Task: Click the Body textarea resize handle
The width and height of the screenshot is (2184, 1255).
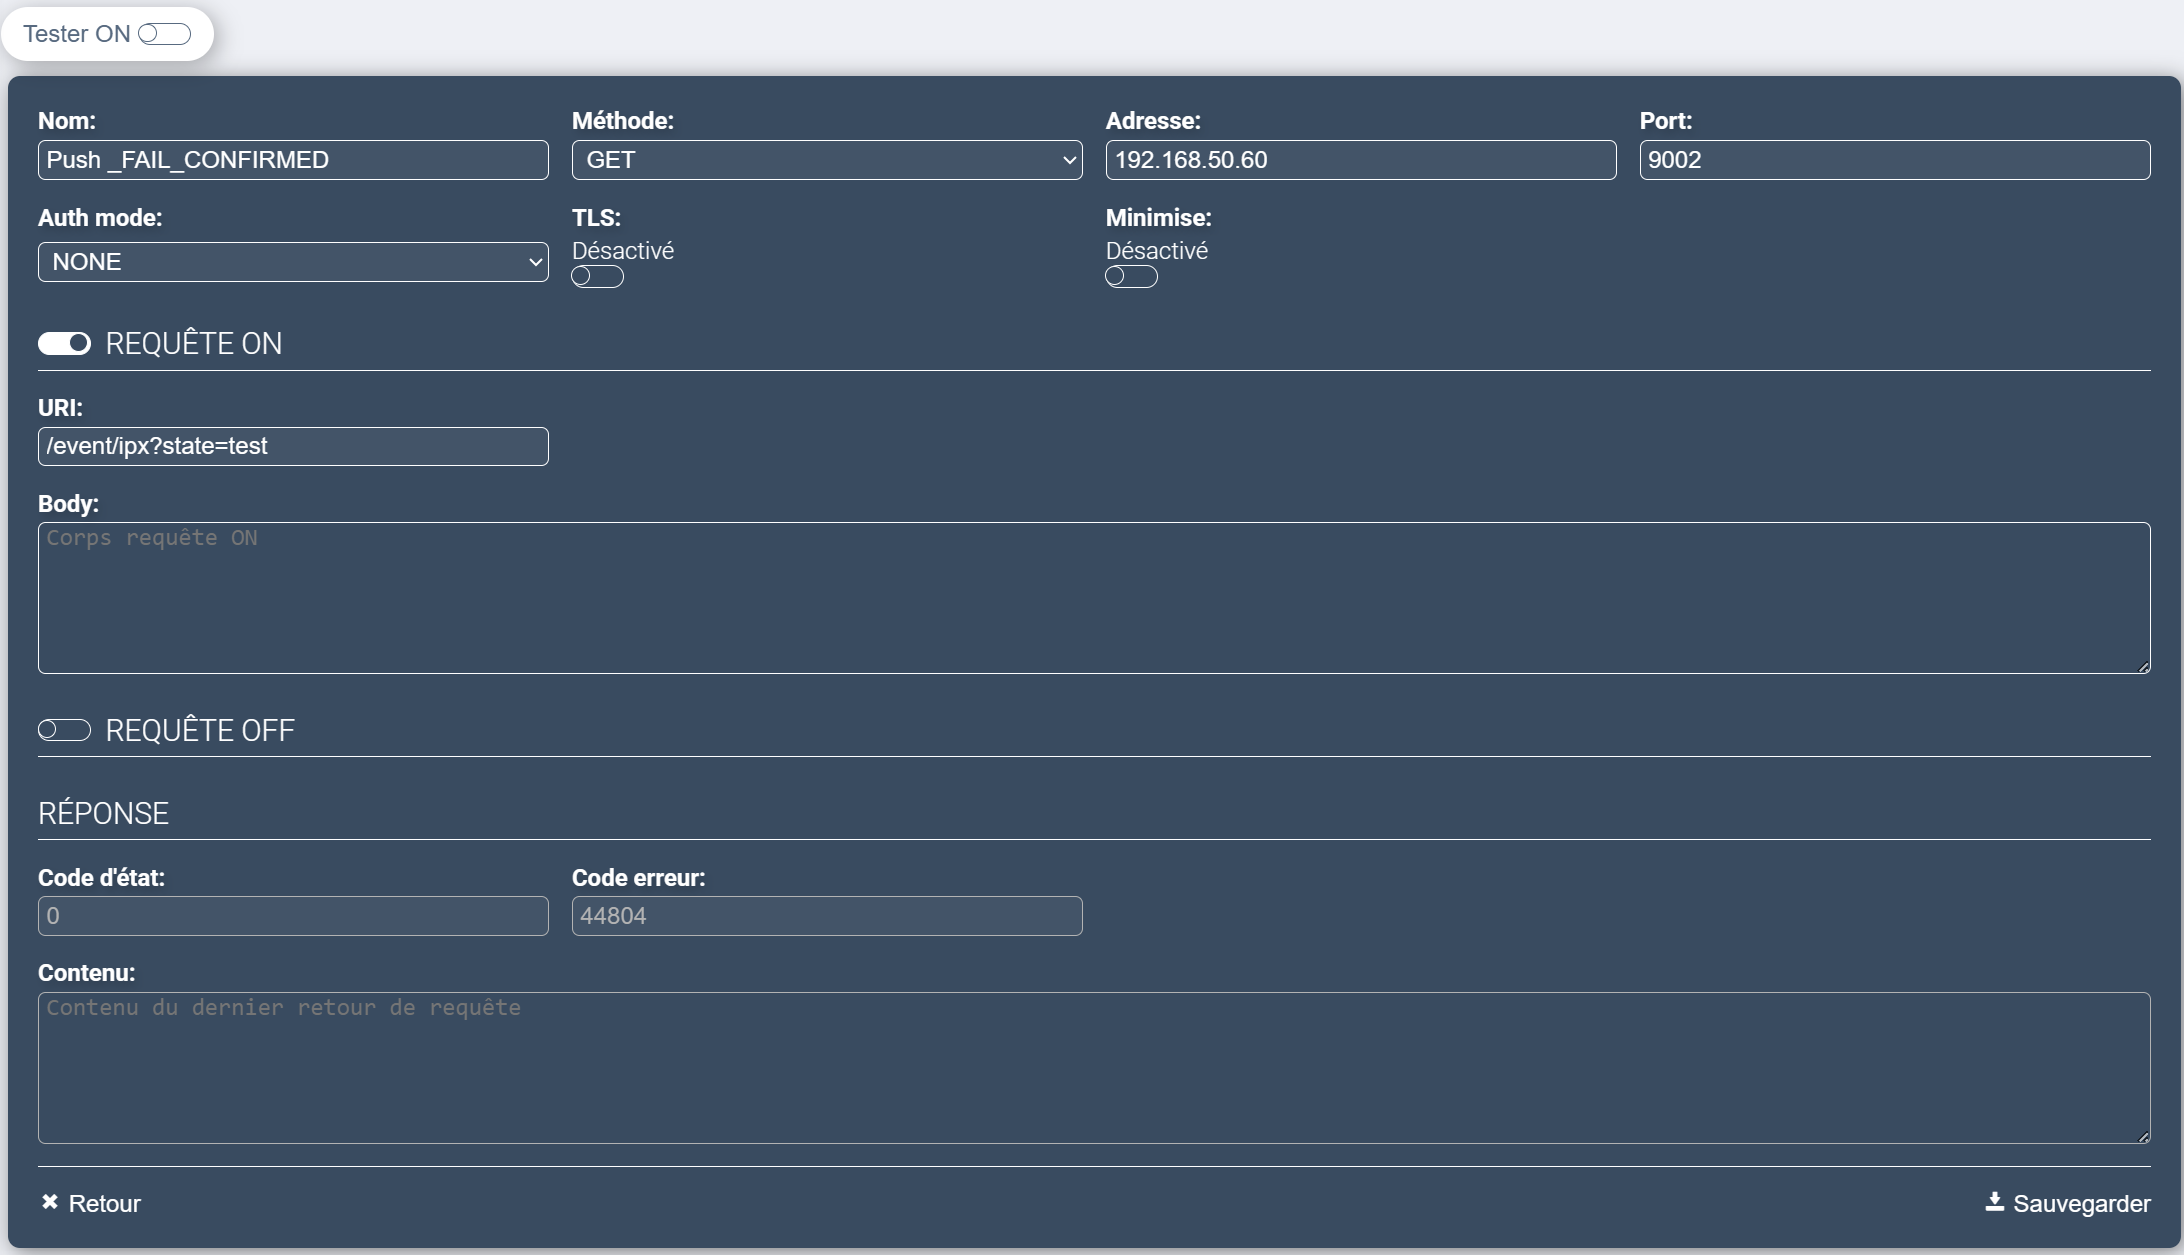Action: point(2143,667)
